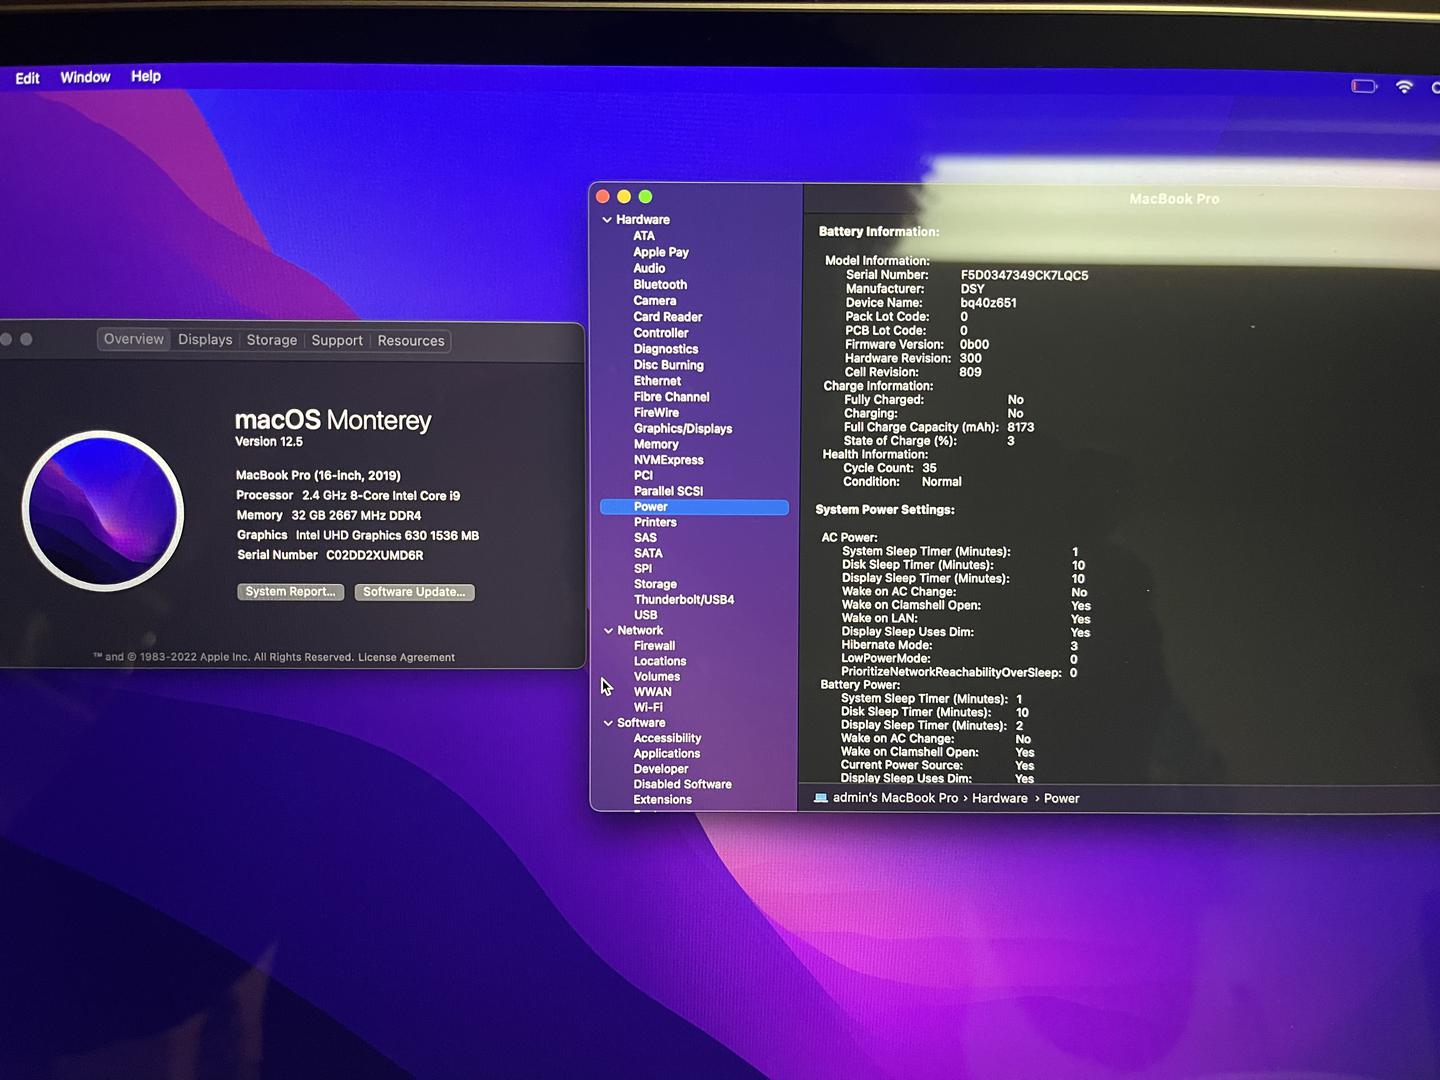
Task: Switch to the Displays tab
Action: click(x=205, y=340)
